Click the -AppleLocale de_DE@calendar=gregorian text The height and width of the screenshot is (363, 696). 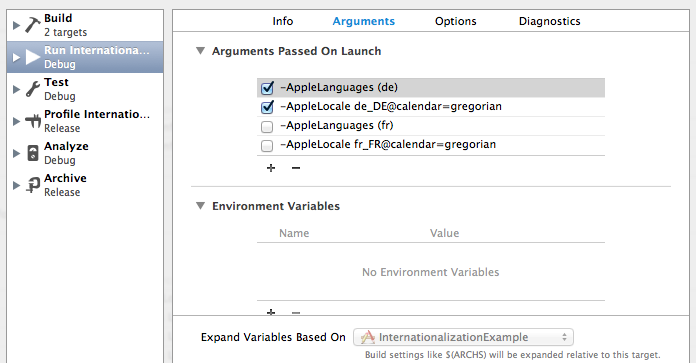pos(391,107)
